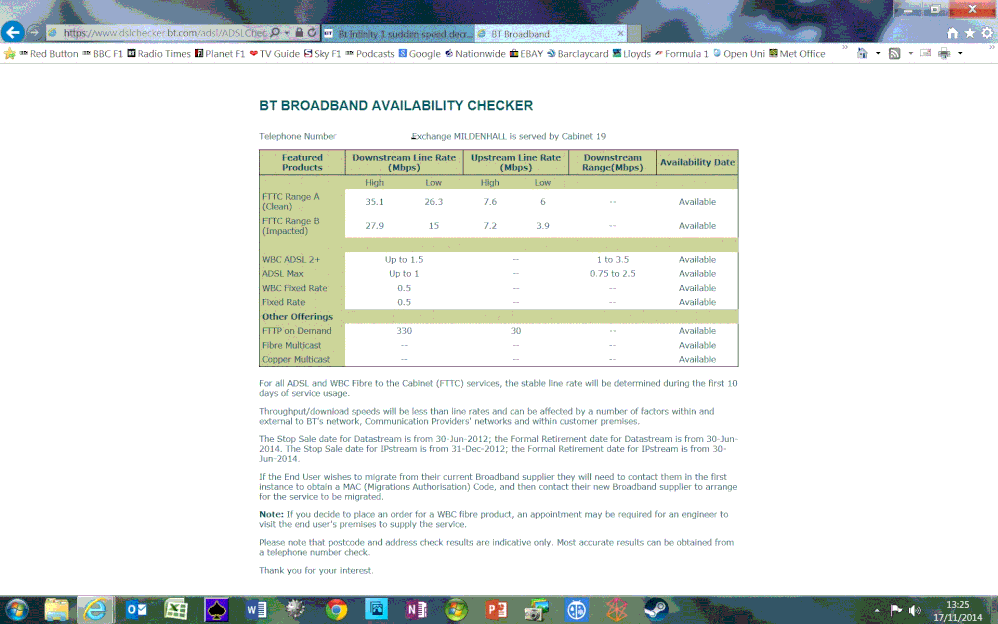Expand the address bar search dropdown arrow
This screenshot has height=624, width=998.
click(x=287, y=32)
